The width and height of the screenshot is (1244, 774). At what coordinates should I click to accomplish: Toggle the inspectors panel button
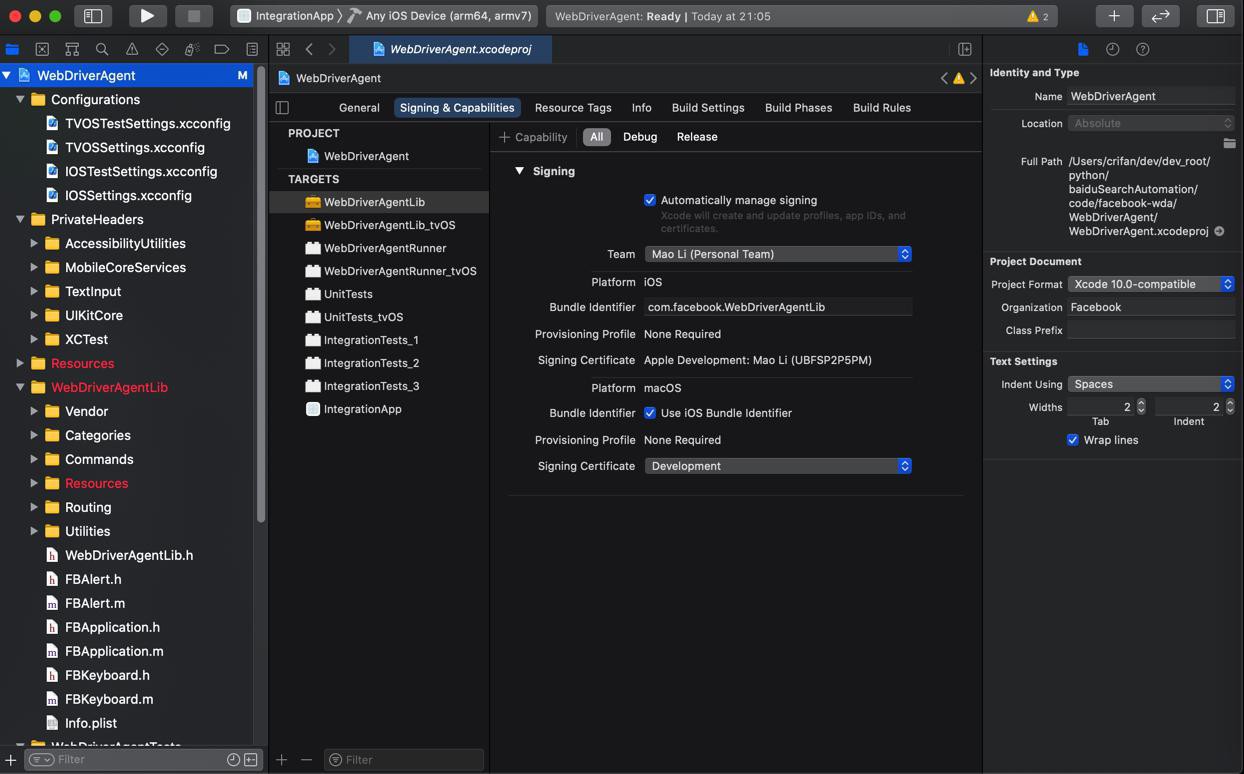coord(1216,16)
